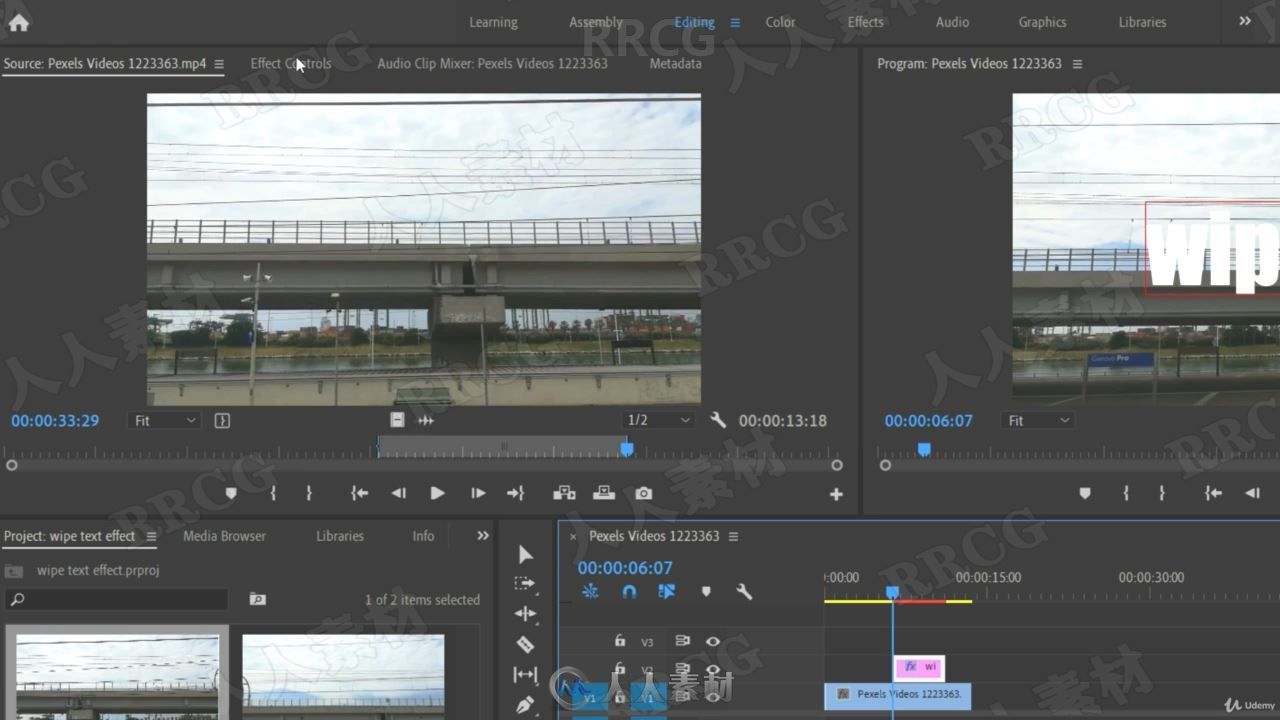The image size is (1280, 720).
Task: Click the Program monitor playhead marker
Action: point(925,450)
